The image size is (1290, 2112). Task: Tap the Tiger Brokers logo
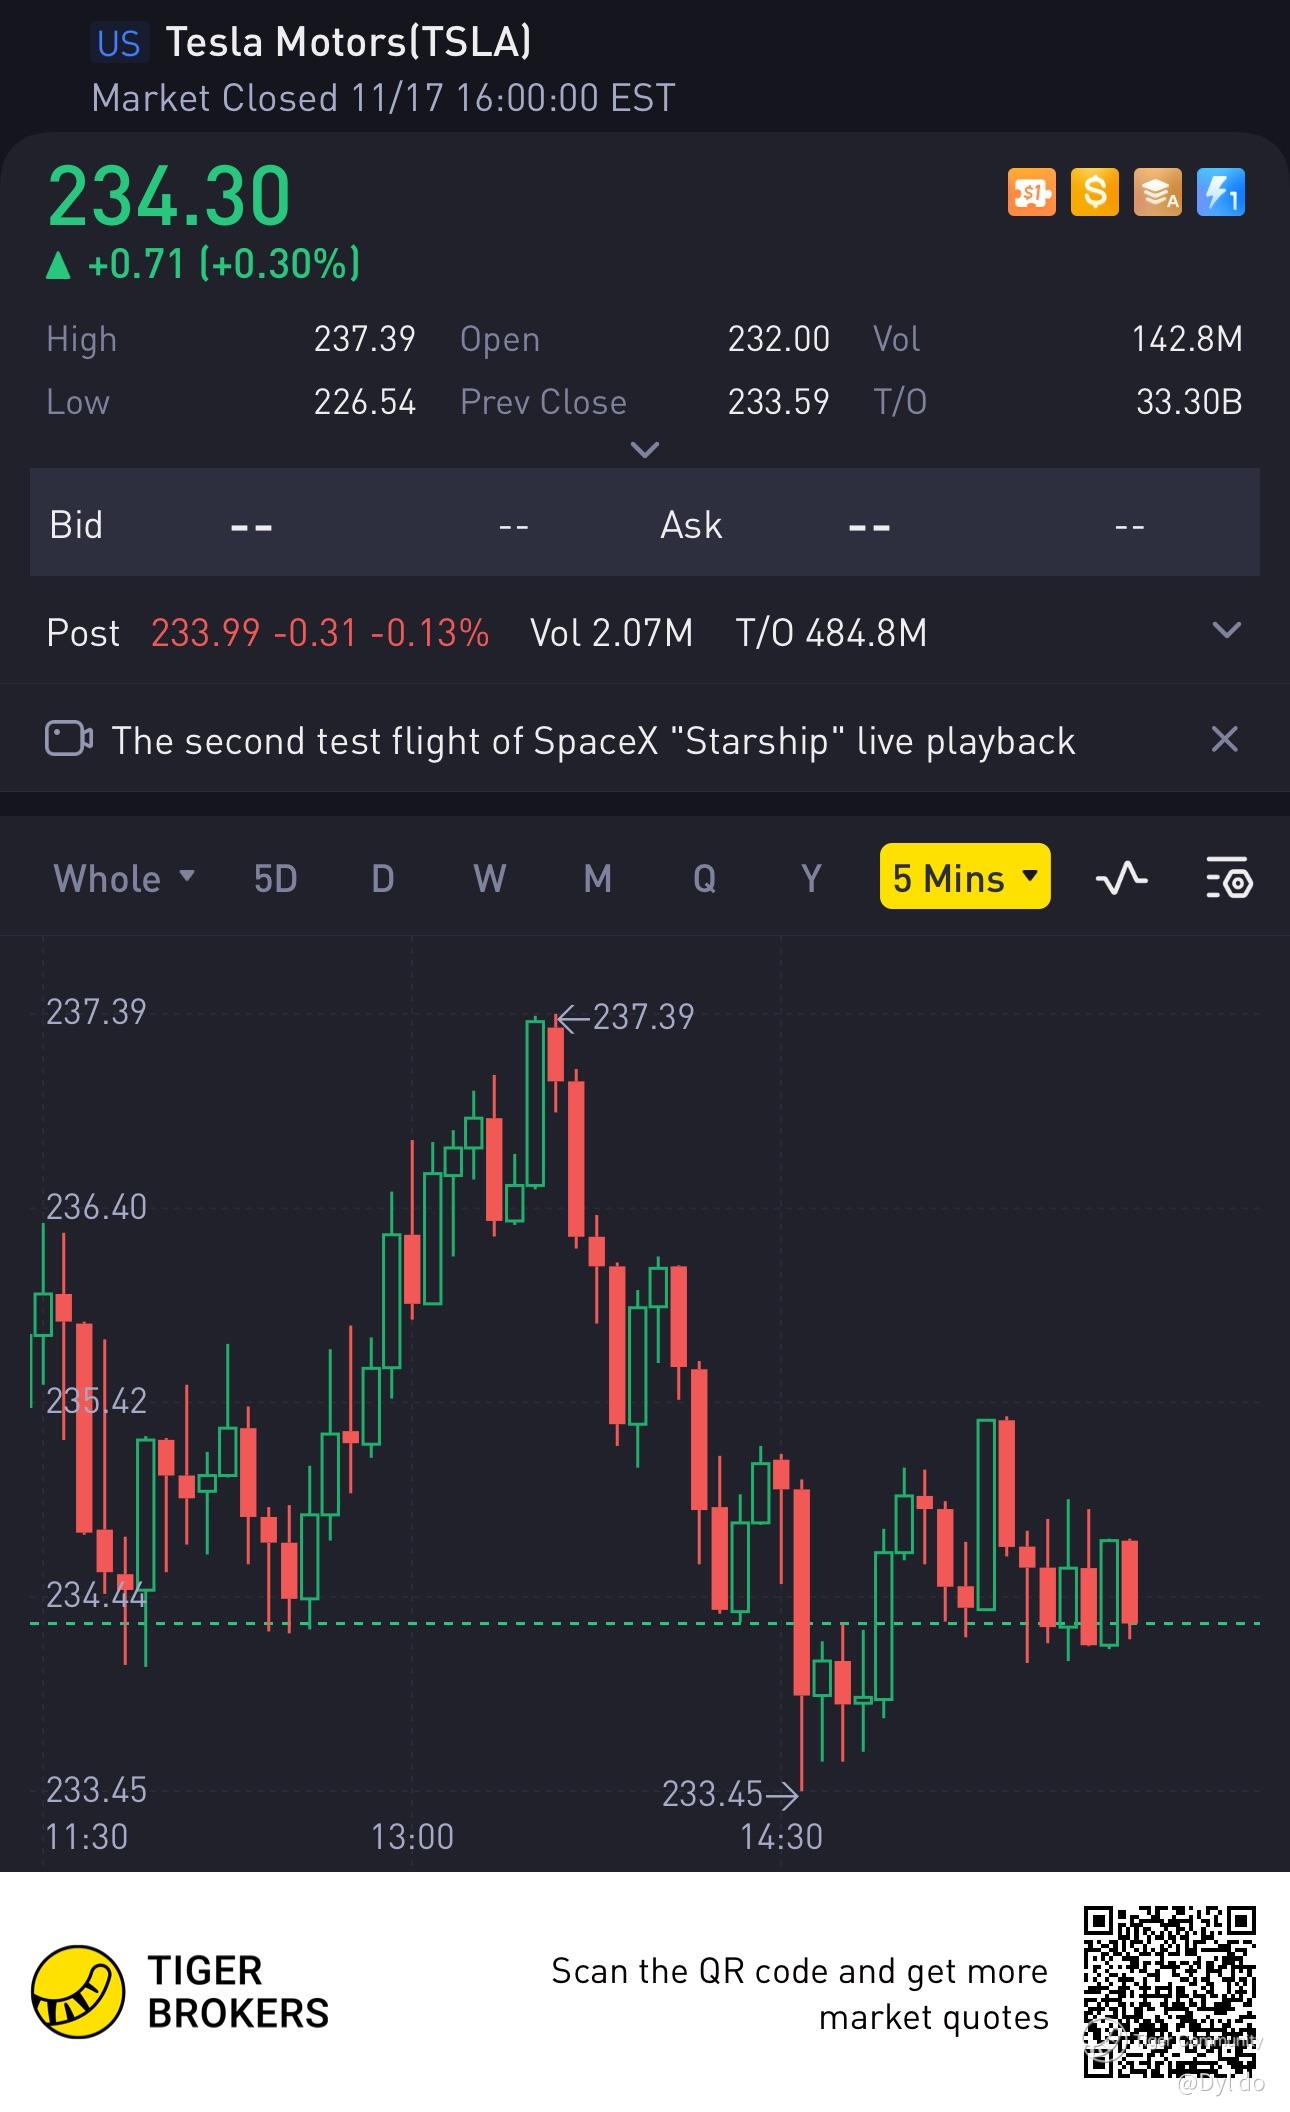click(78, 1992)
